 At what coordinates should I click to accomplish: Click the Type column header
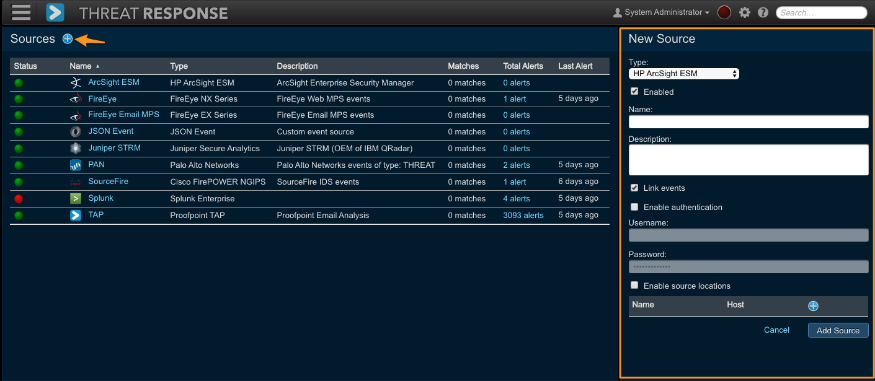tap(179, 66)
